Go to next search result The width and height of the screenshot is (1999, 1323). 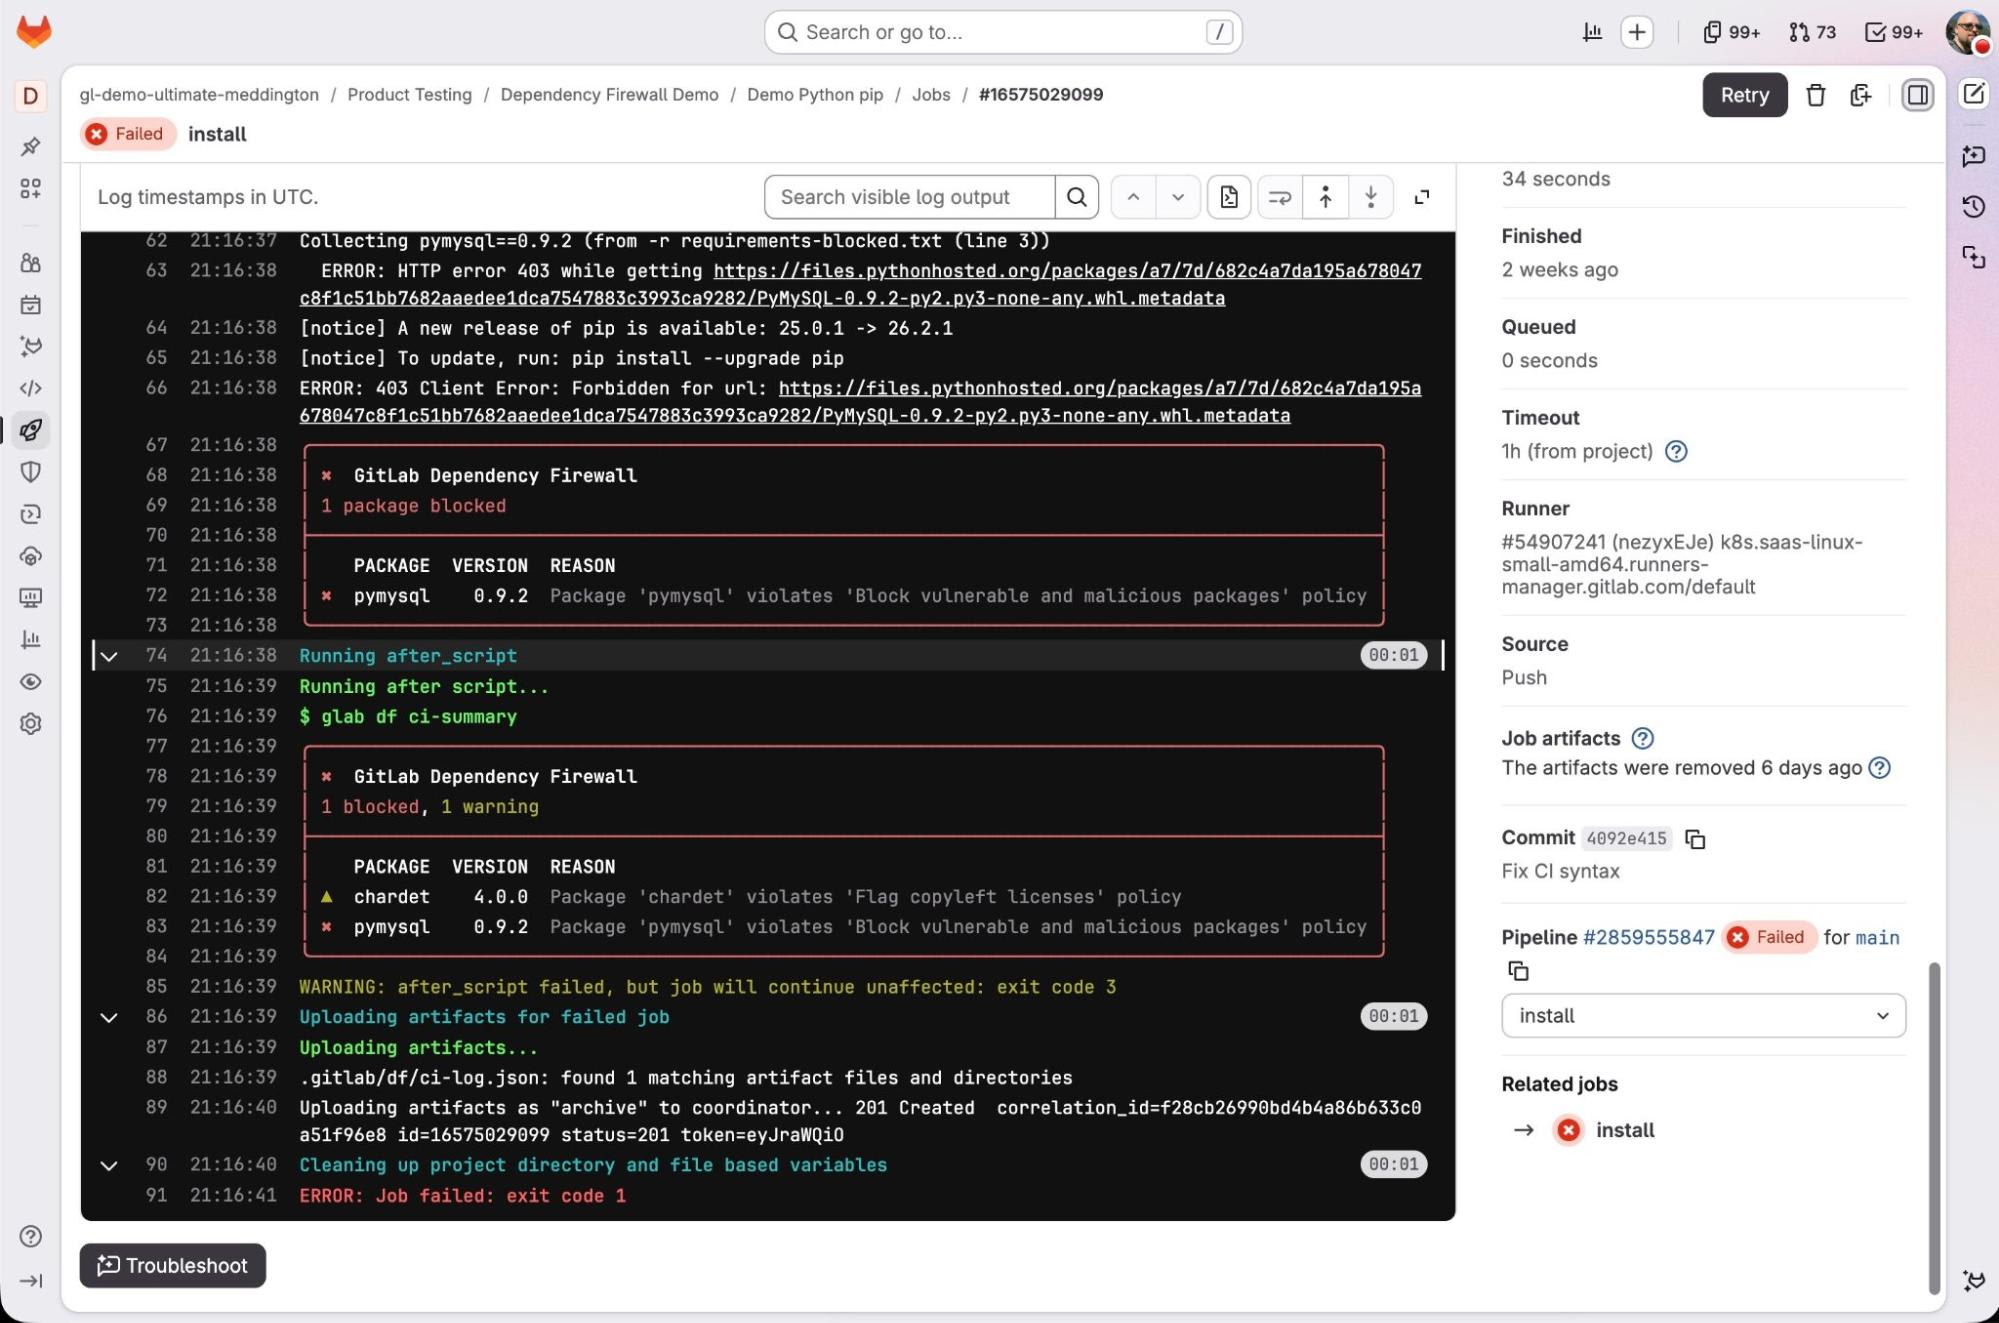click(1178, 197)
